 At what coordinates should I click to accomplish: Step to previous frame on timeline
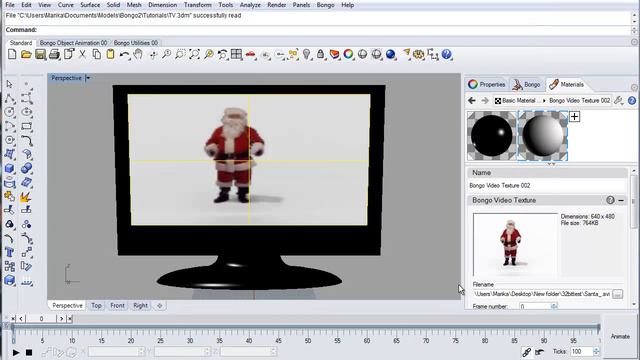tap(21, 318)
